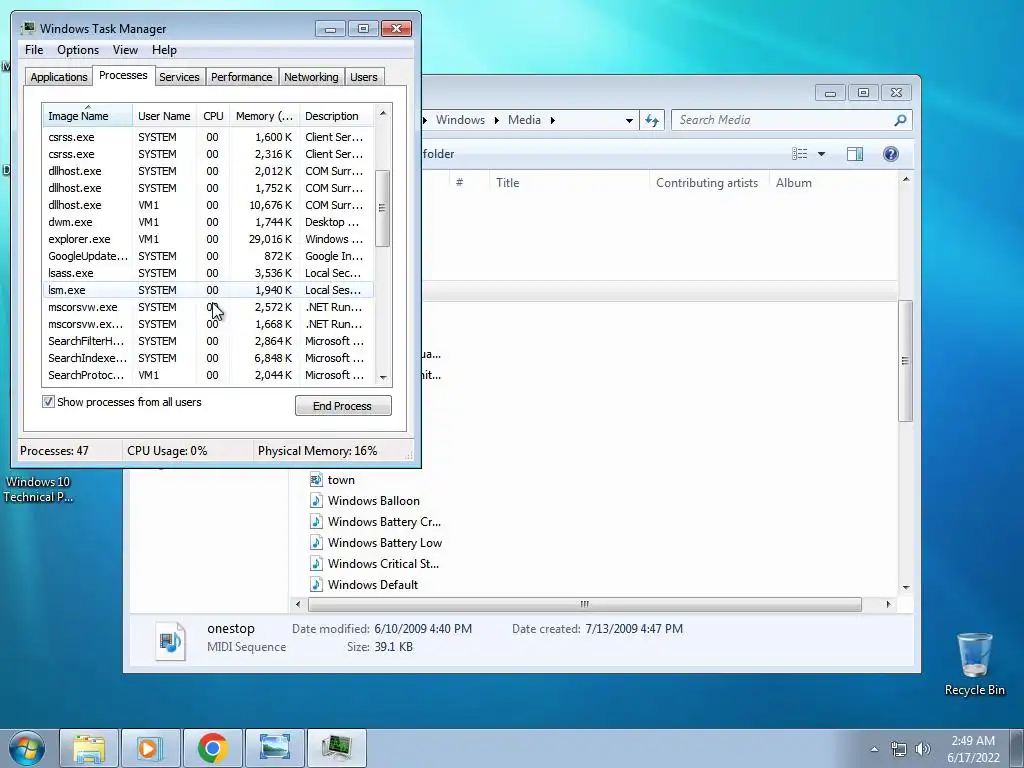Select the Task Manager taskbar icon
Viewport: 1024px width, 768px height.
point(336,748)
